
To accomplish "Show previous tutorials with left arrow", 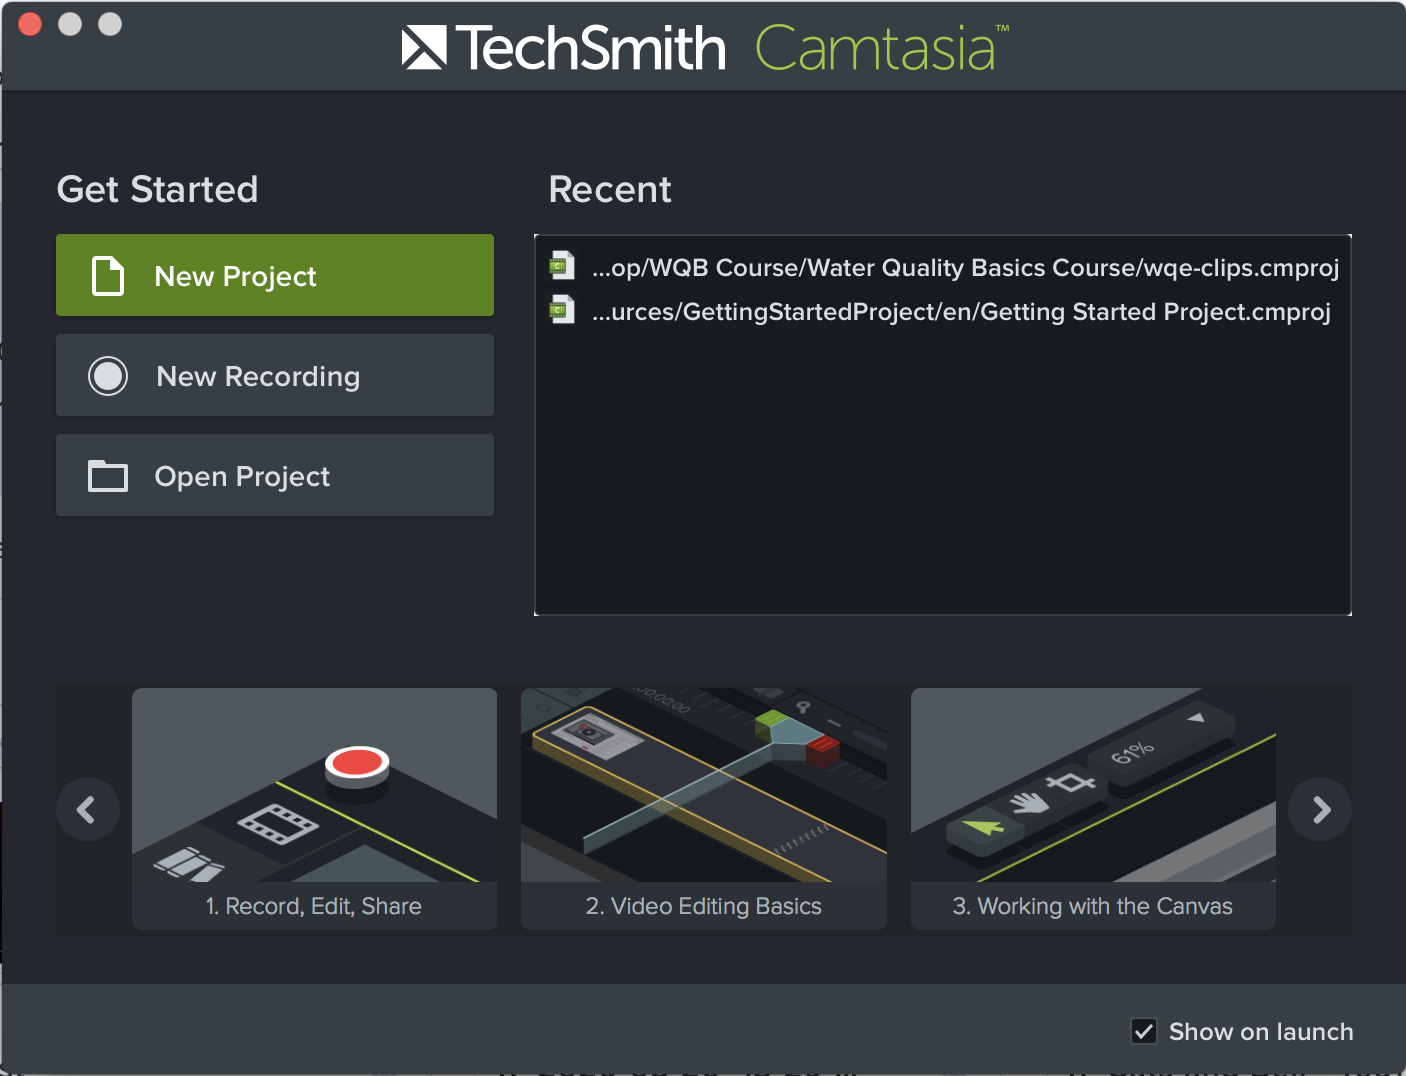I will coord(88,809).
